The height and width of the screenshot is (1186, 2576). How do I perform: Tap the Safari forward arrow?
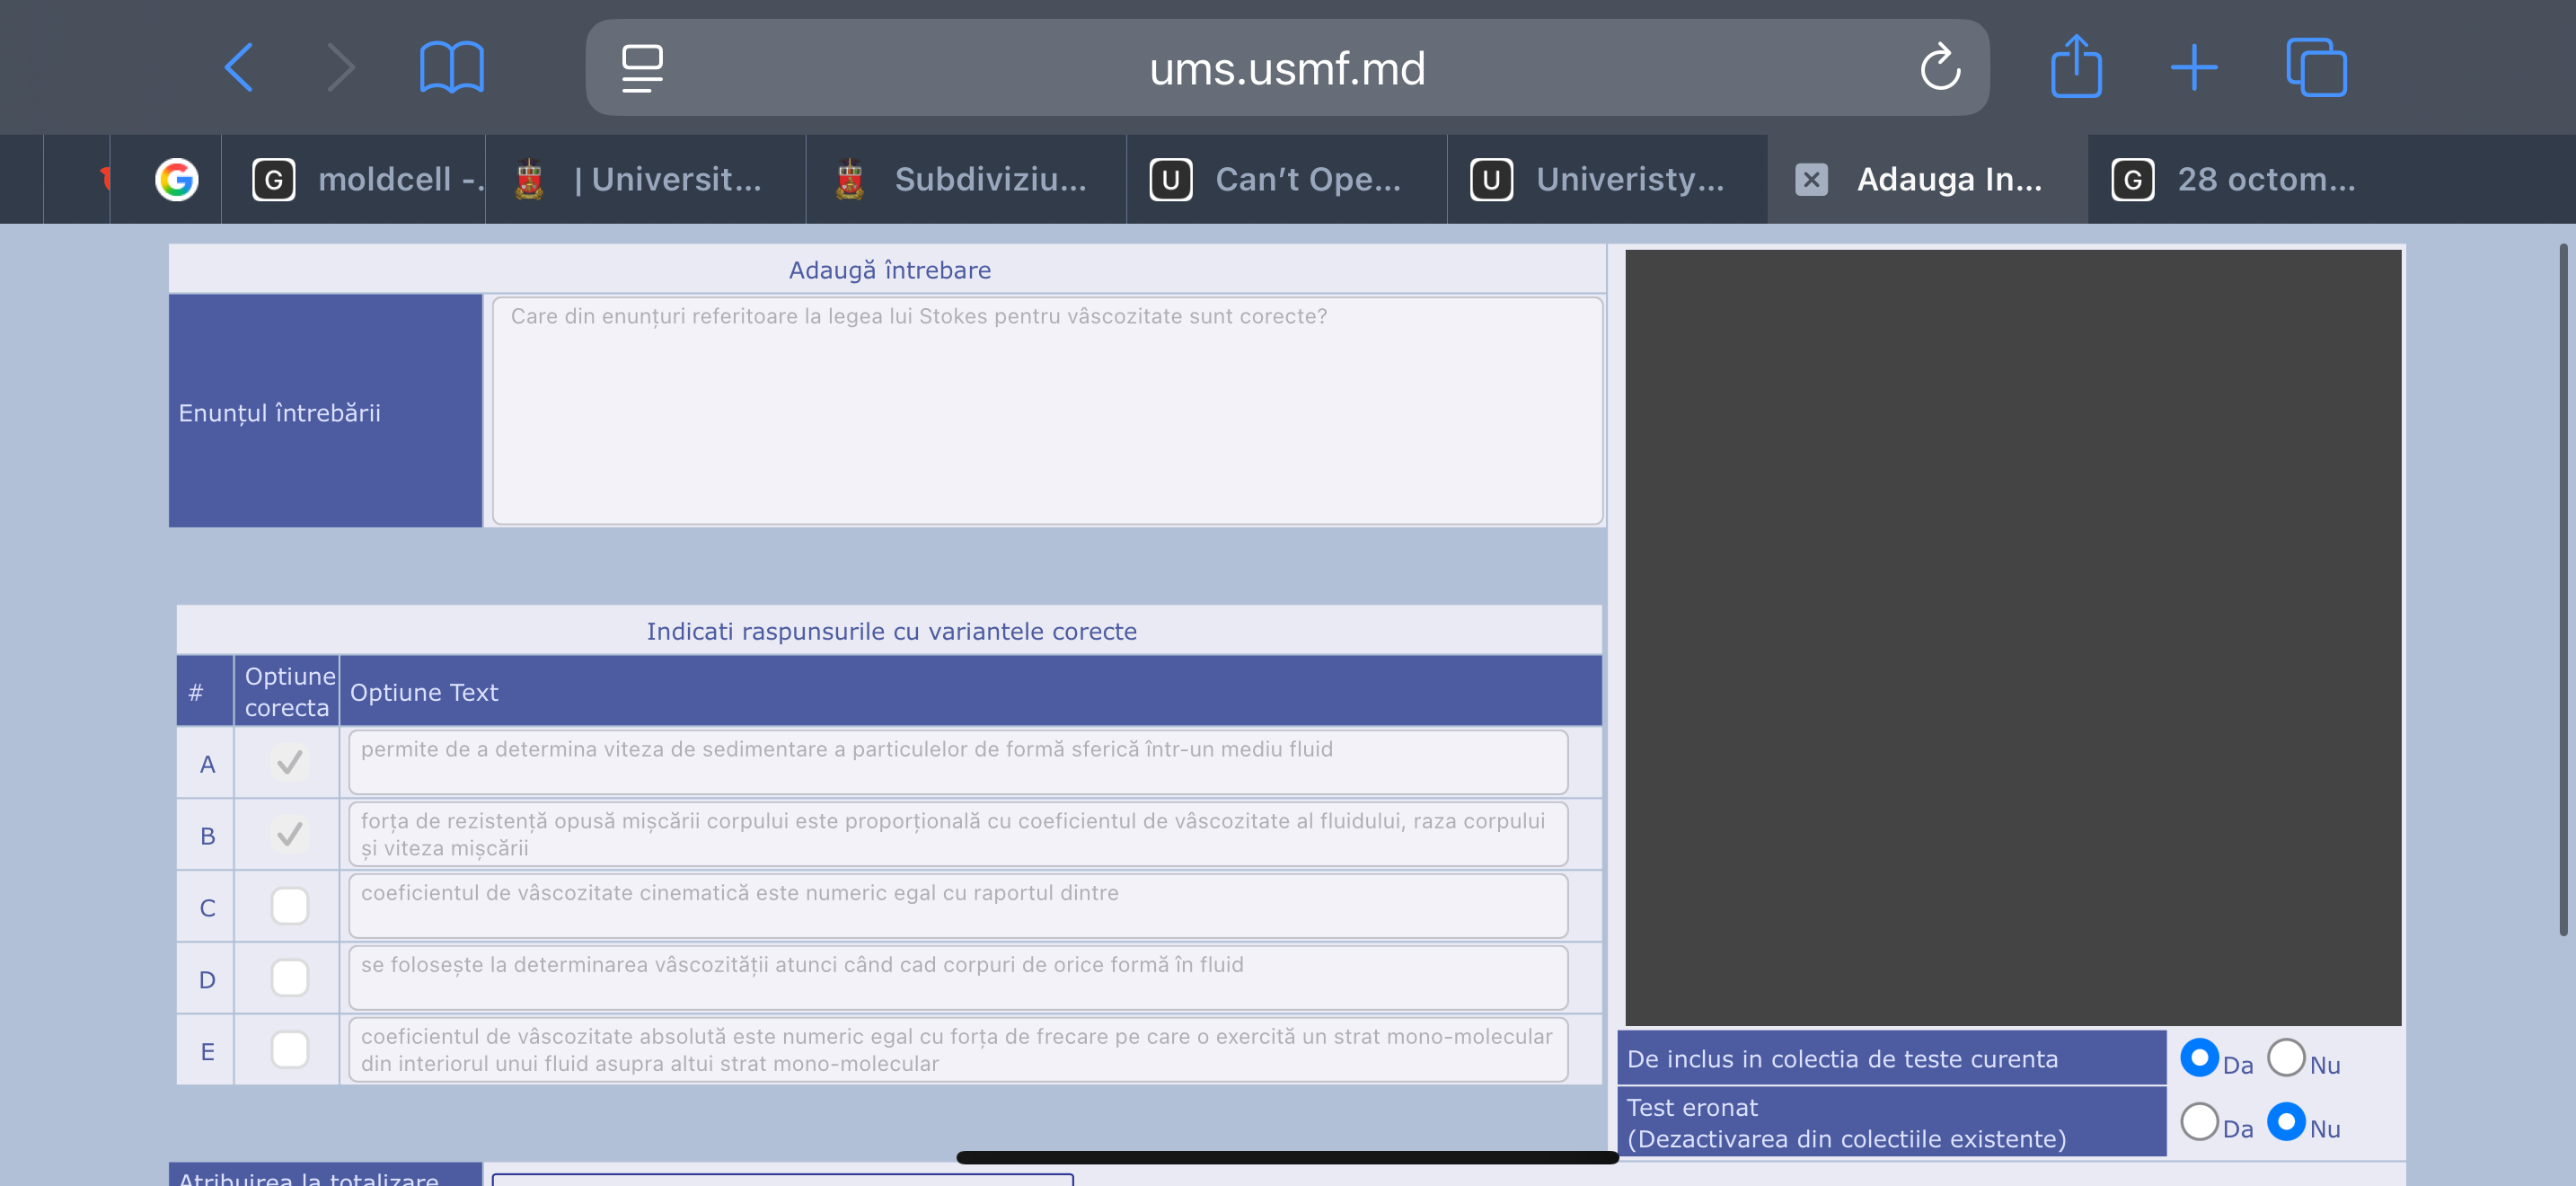tap(341, 68)
